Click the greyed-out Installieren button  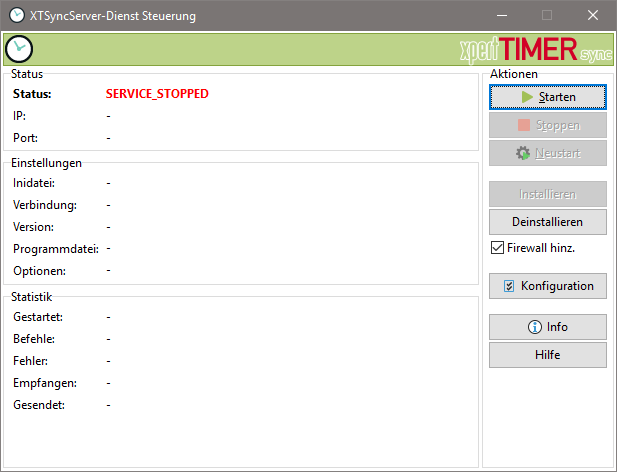point(547,194)
